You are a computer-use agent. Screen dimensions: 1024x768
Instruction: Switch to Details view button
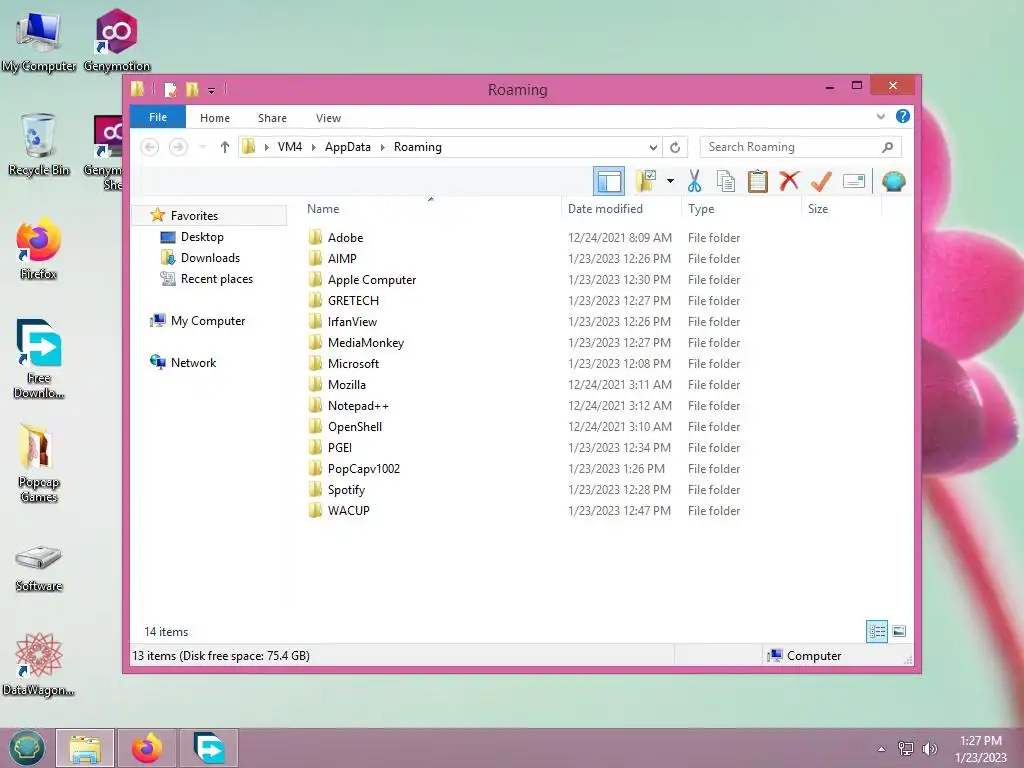[x=876, y=631]
